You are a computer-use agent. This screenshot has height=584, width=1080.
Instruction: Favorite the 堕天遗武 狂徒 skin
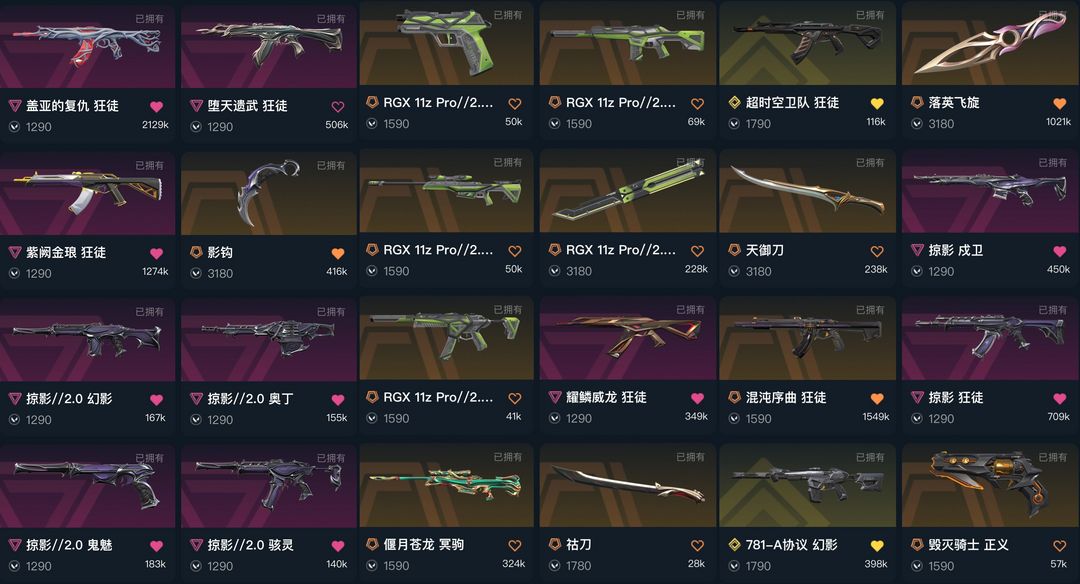(x=338, y=106)
